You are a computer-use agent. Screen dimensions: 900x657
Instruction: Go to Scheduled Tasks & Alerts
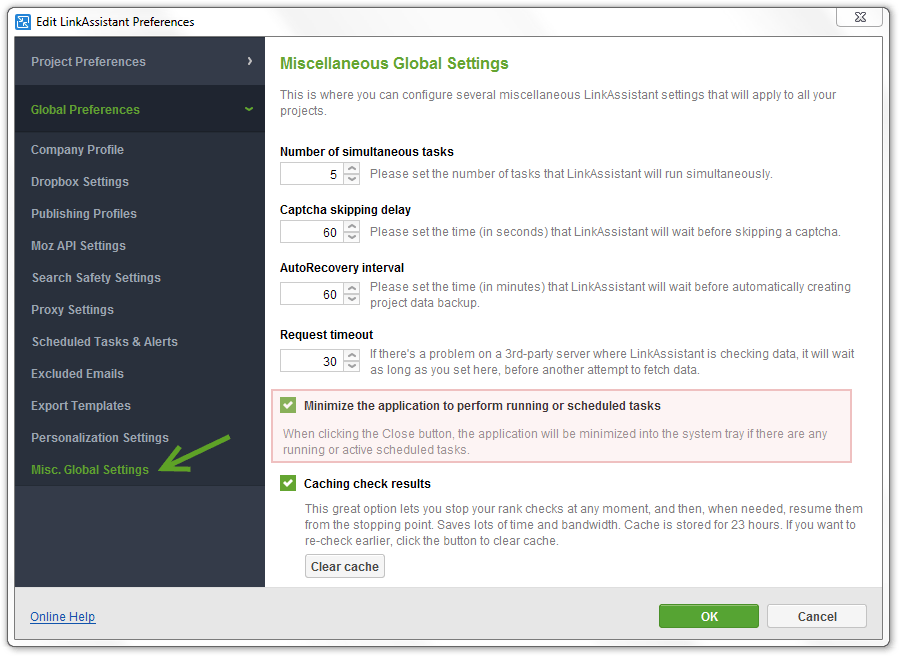point(104,342)
